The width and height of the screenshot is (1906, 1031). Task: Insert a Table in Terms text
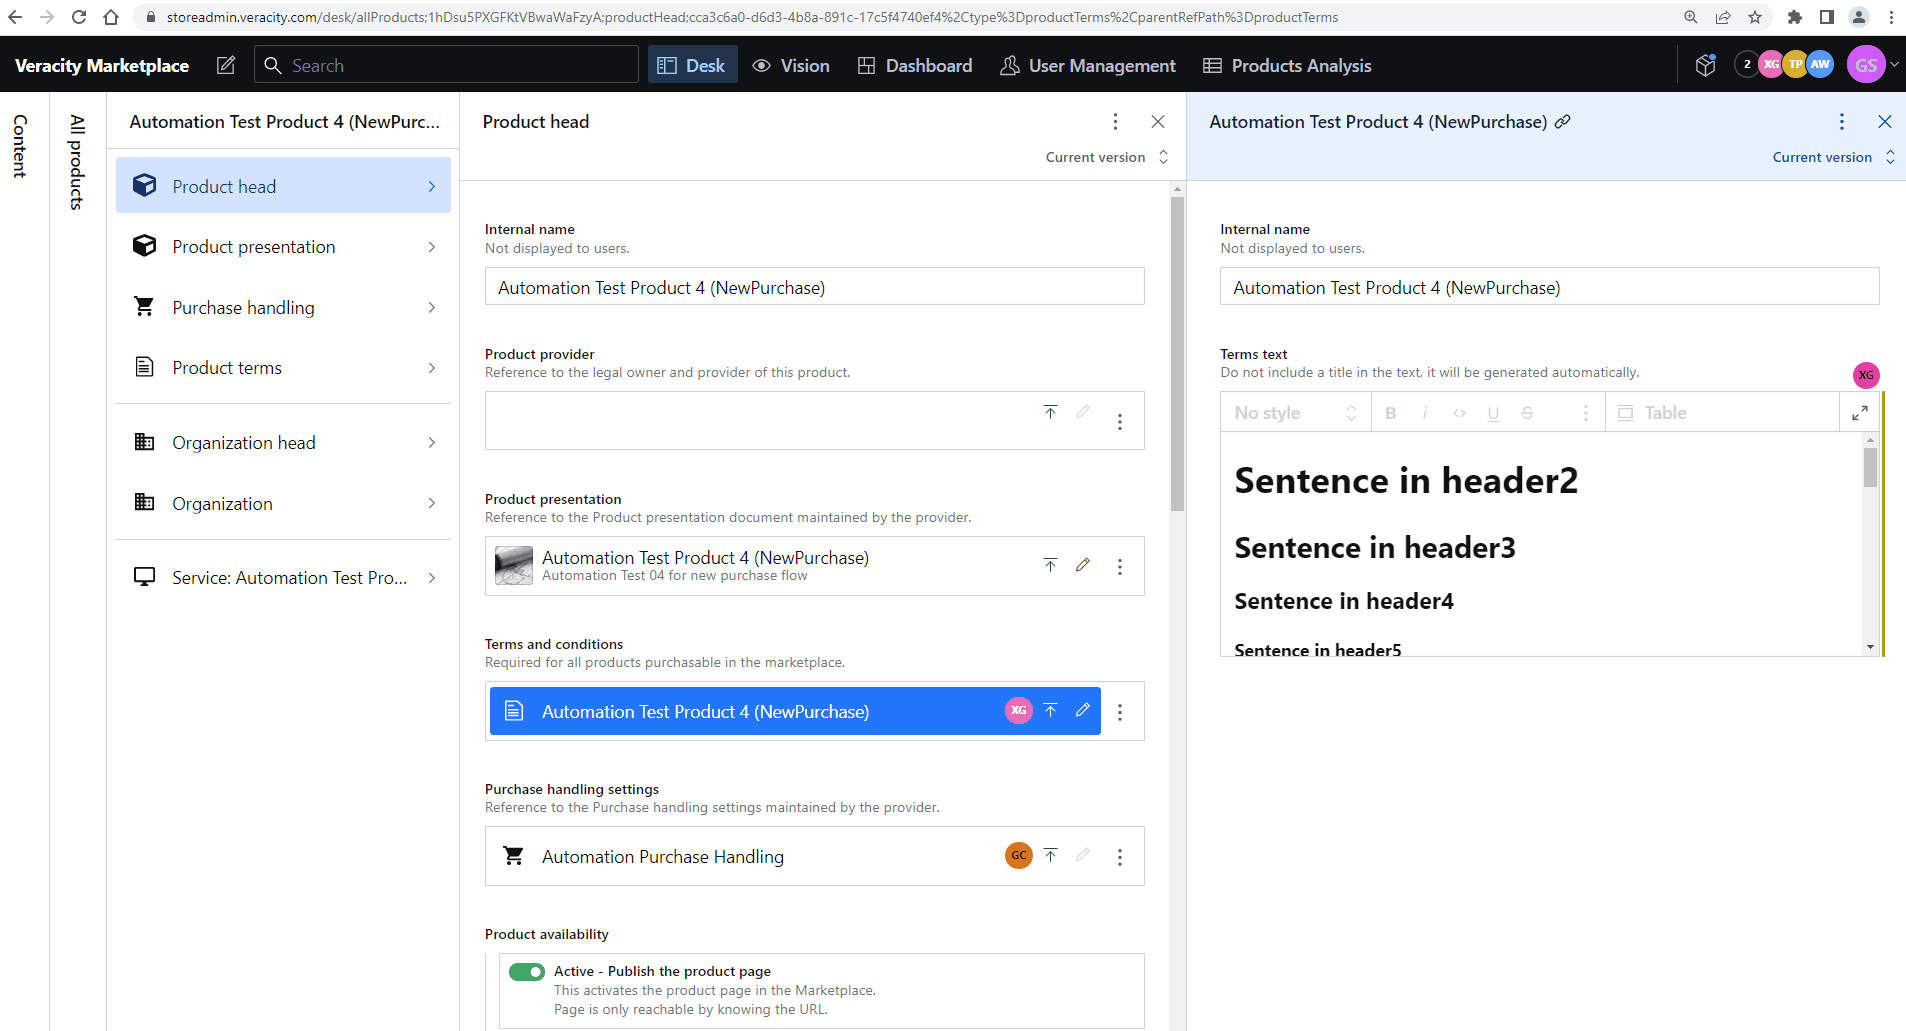pyautogui.click(x=1652, y=413)
